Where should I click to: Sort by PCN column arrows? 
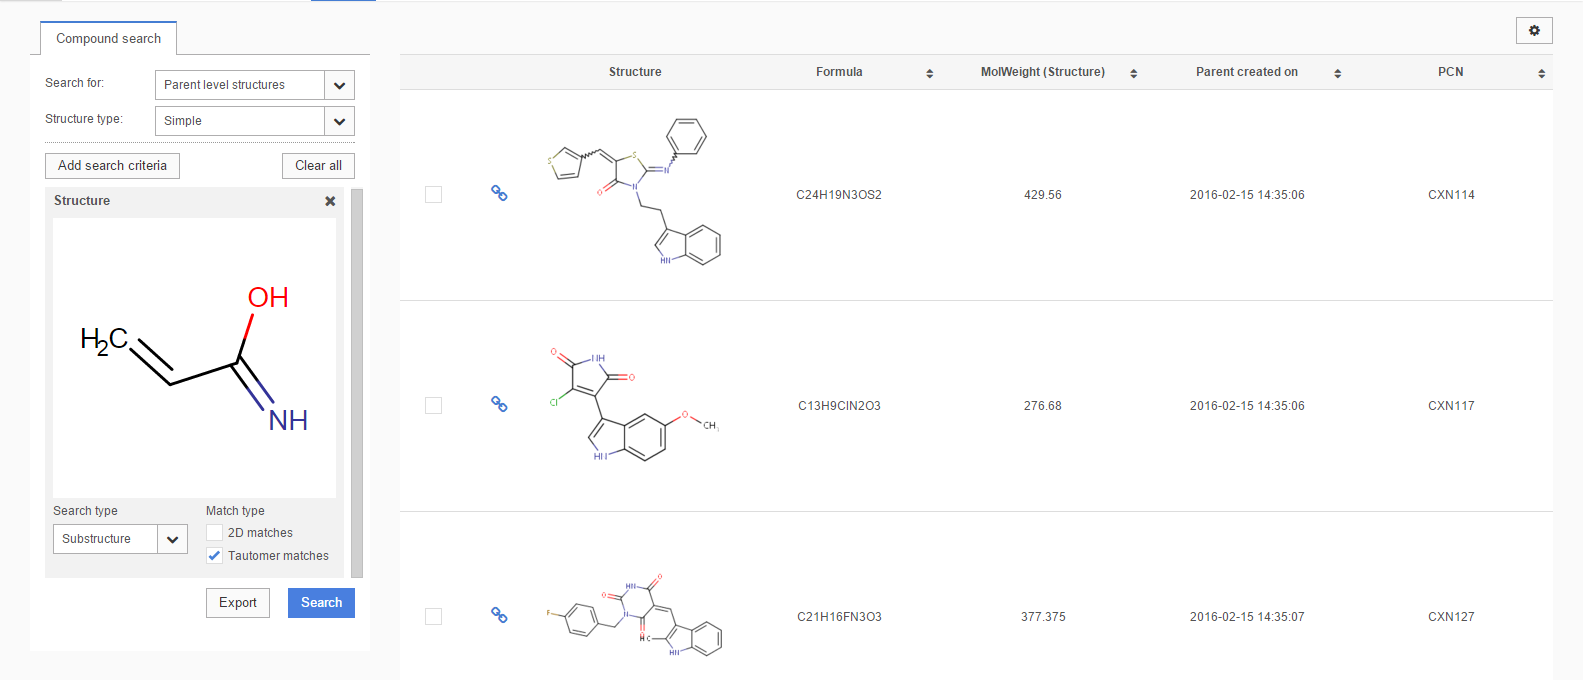click(1541, 73)
